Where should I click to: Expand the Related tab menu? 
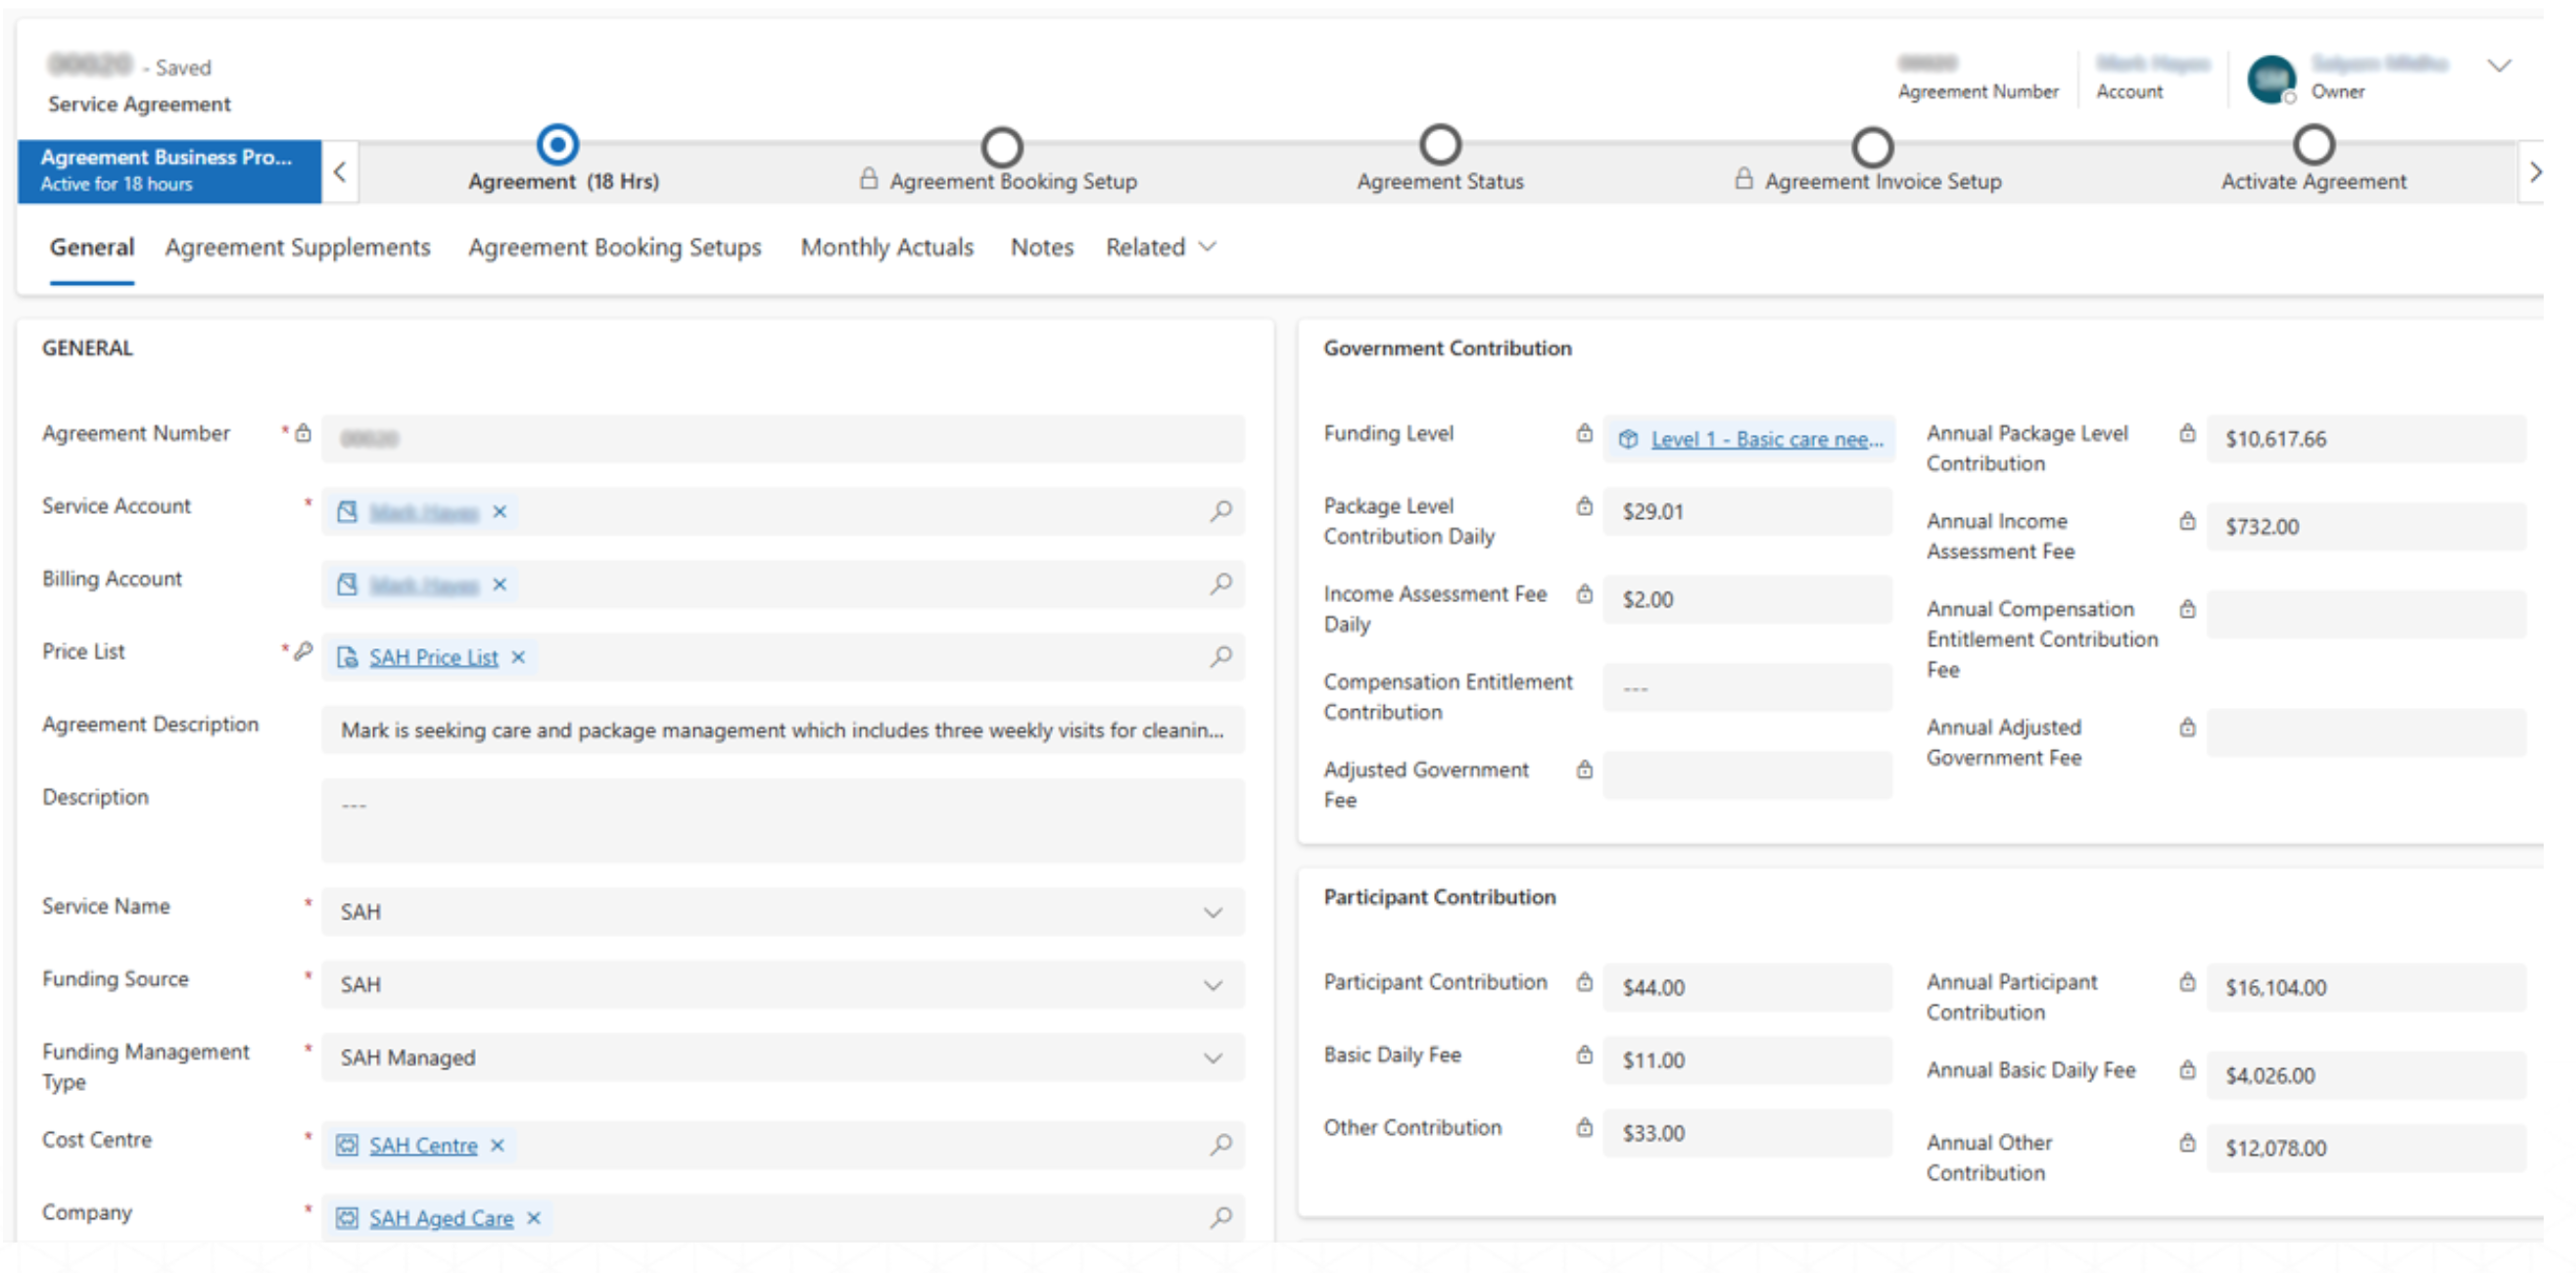(1160, 247)
